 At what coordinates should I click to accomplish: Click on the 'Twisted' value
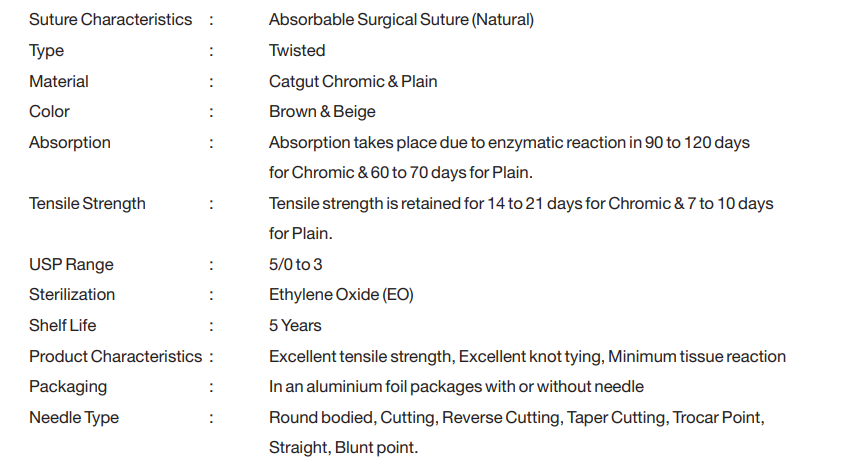pyautogui.click(x=297, y=51)
